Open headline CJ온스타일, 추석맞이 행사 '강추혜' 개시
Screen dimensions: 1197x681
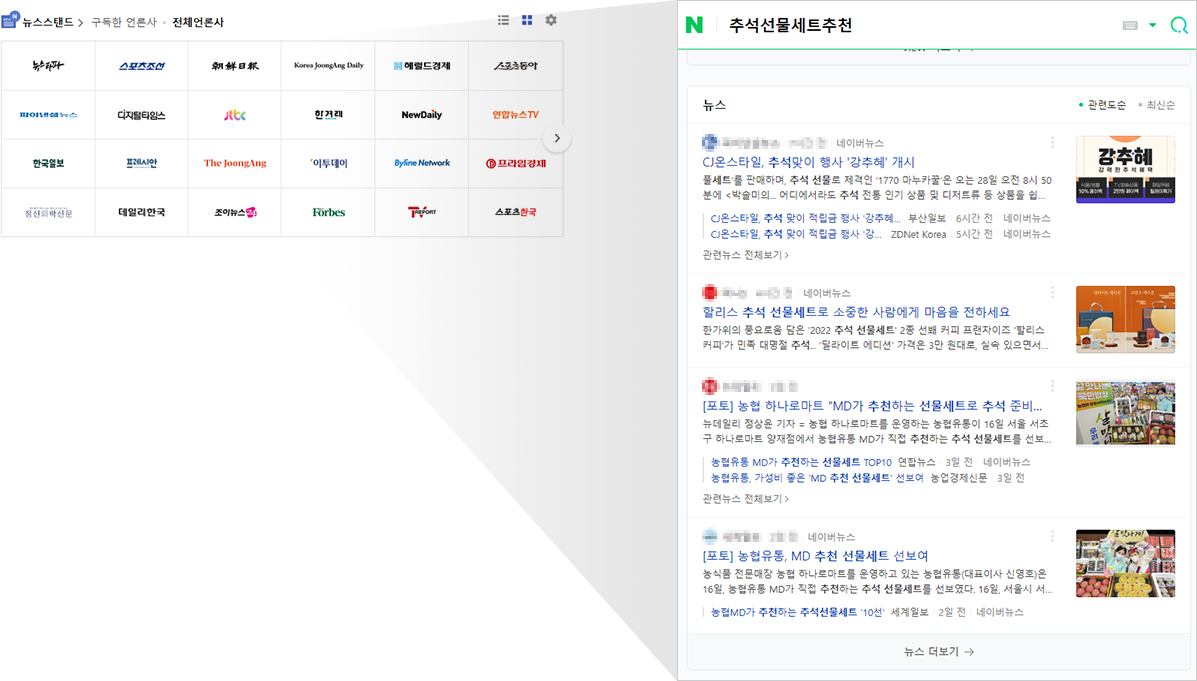pos(808,162)
